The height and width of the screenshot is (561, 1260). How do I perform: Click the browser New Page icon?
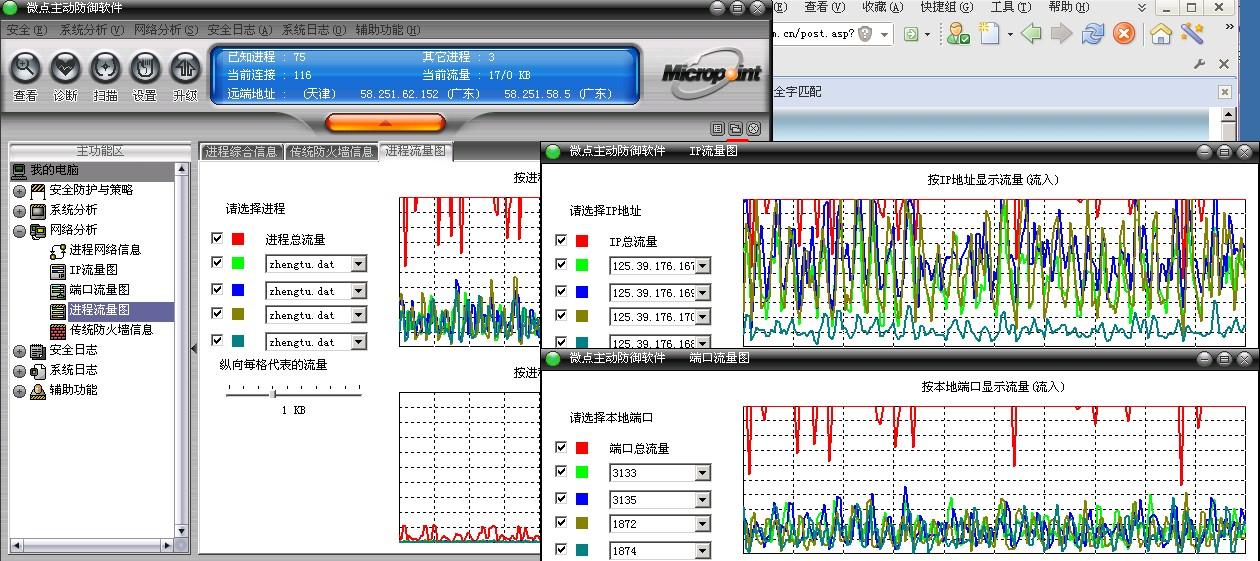click(x=989, y=34)
